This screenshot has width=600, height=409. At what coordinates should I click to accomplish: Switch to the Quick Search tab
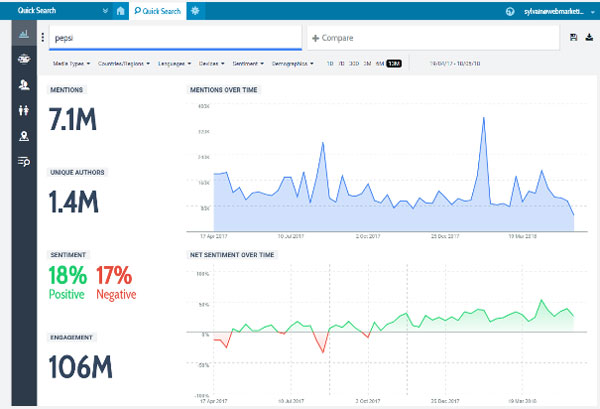pos(158,11)
